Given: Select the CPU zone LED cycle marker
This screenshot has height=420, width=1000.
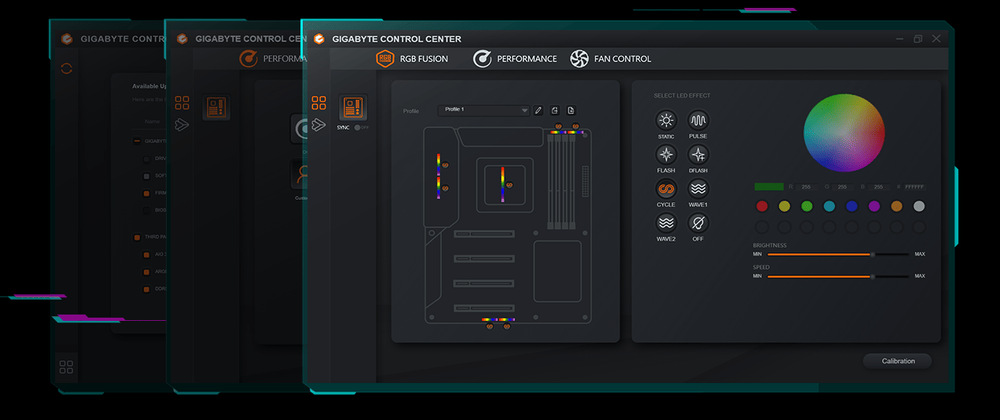Looking at the screenshot, I should (510, 185).
